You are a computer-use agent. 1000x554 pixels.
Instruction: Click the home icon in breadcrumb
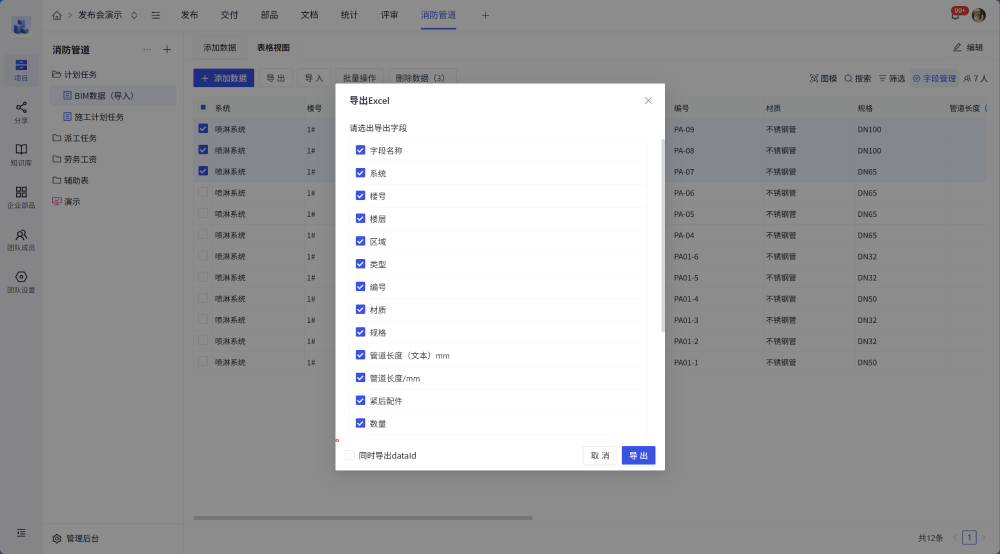[56, 15]
